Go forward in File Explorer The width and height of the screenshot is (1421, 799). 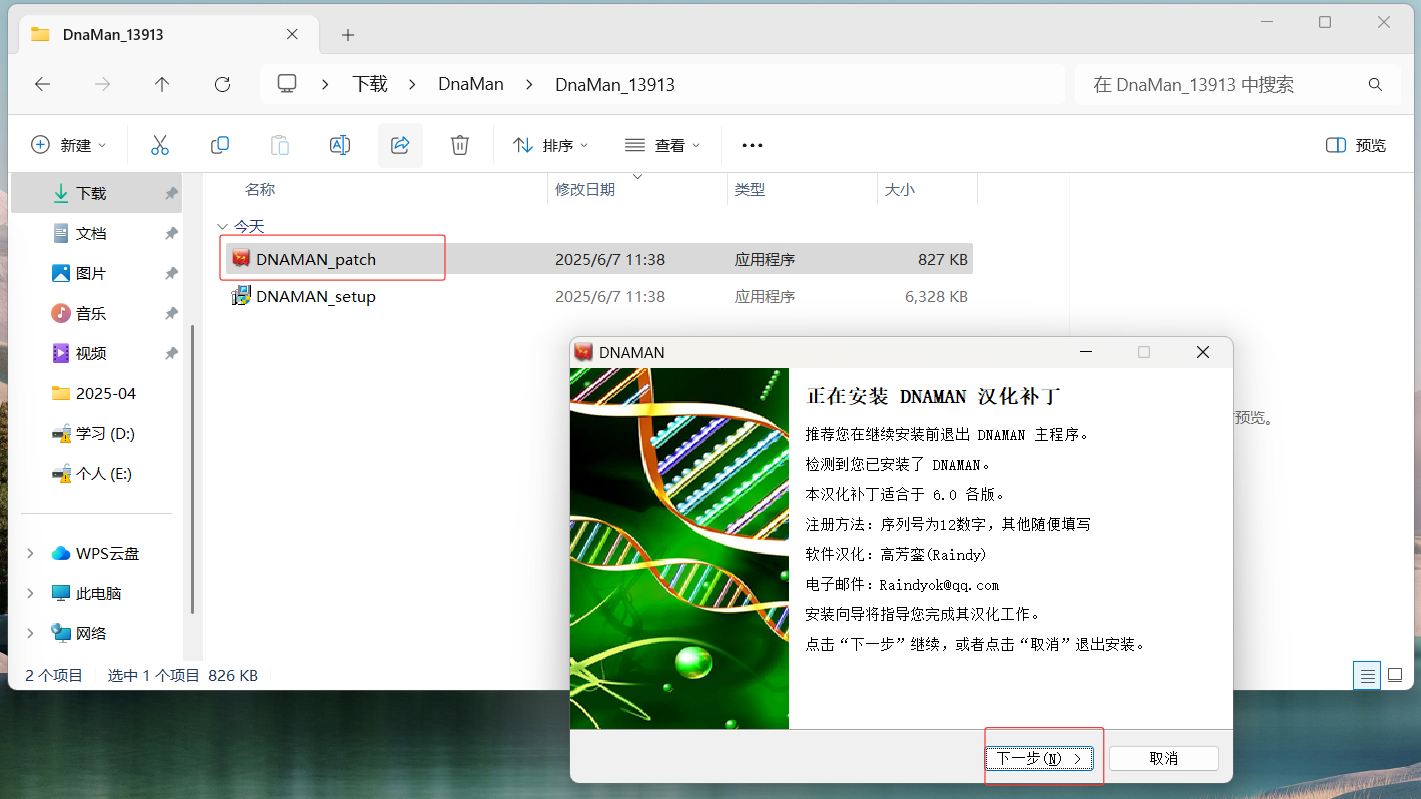102,85
